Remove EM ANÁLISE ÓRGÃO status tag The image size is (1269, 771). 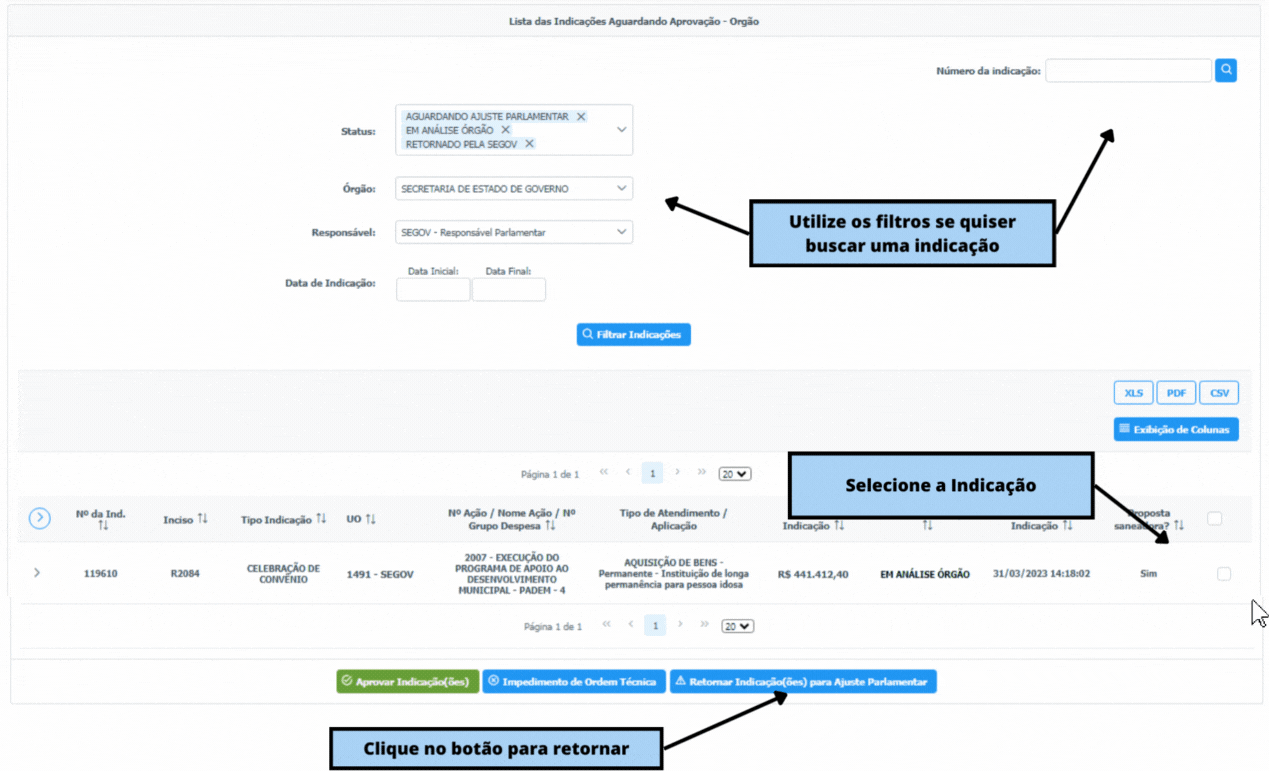[505, 130]
